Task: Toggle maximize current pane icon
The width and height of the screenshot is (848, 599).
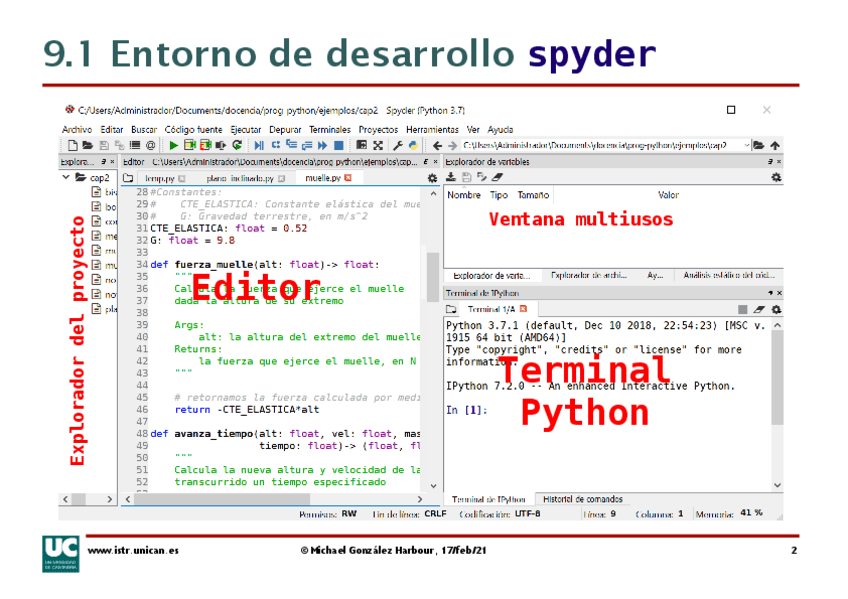Action: click(x=362, y=145)
